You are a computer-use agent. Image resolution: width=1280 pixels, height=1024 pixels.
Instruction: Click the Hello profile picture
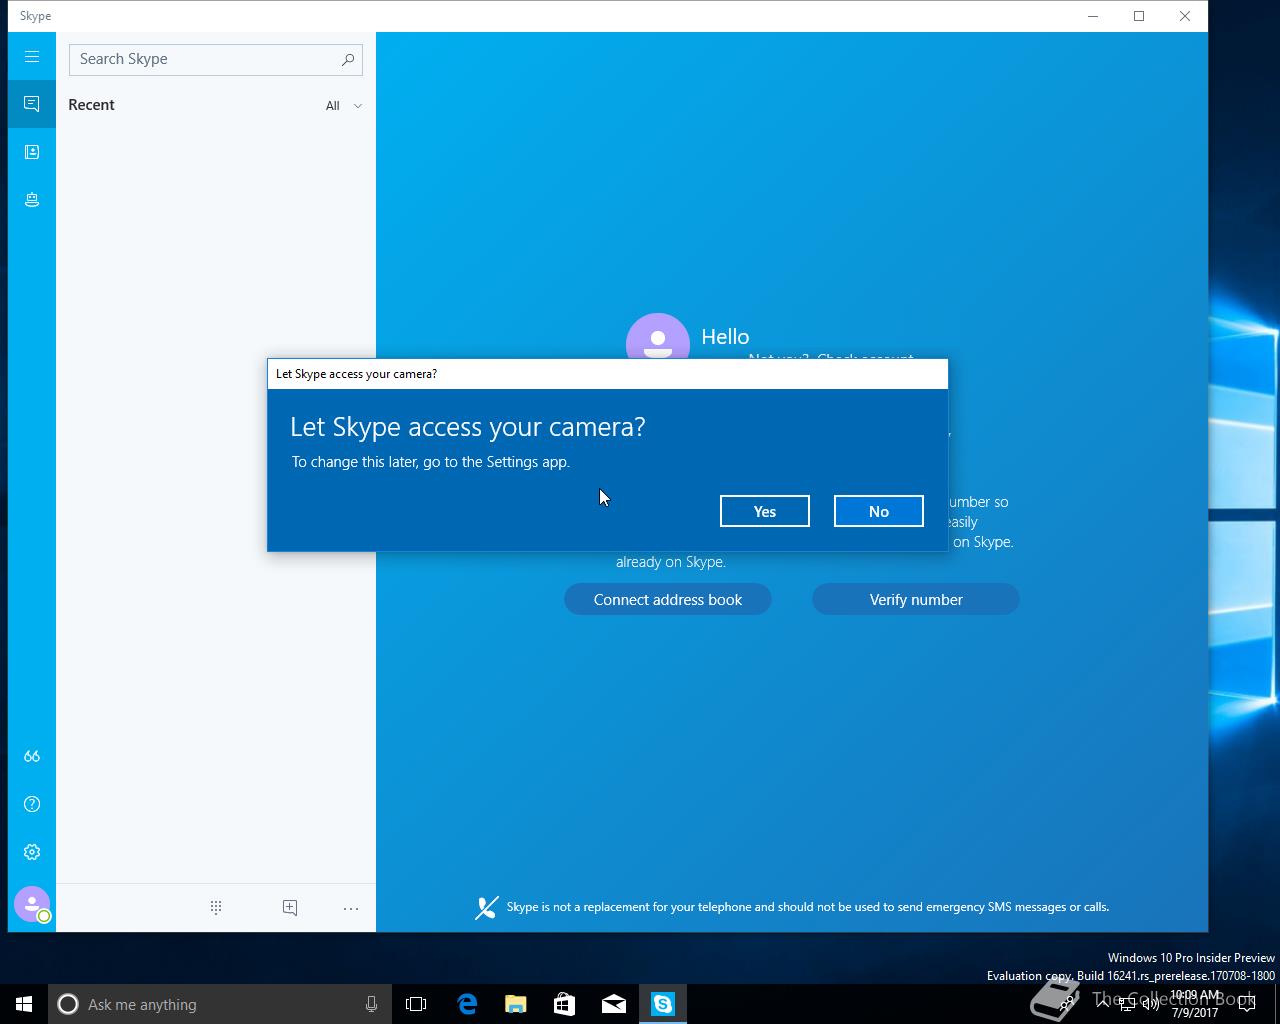tap(658, 338)
